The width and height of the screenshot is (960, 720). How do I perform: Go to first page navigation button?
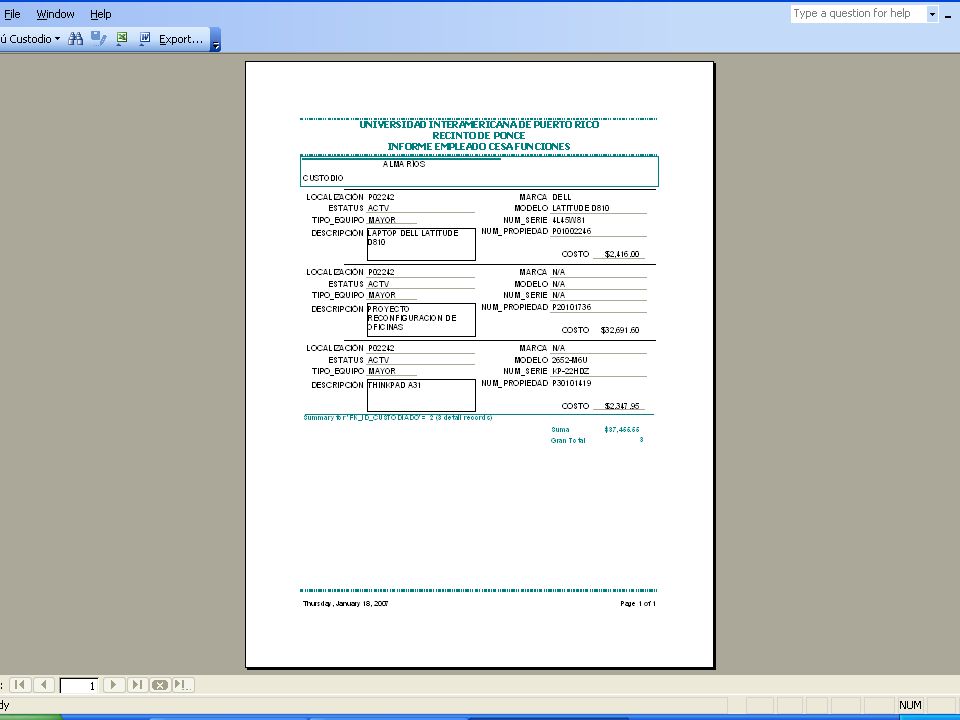click(x=20, y=684)
